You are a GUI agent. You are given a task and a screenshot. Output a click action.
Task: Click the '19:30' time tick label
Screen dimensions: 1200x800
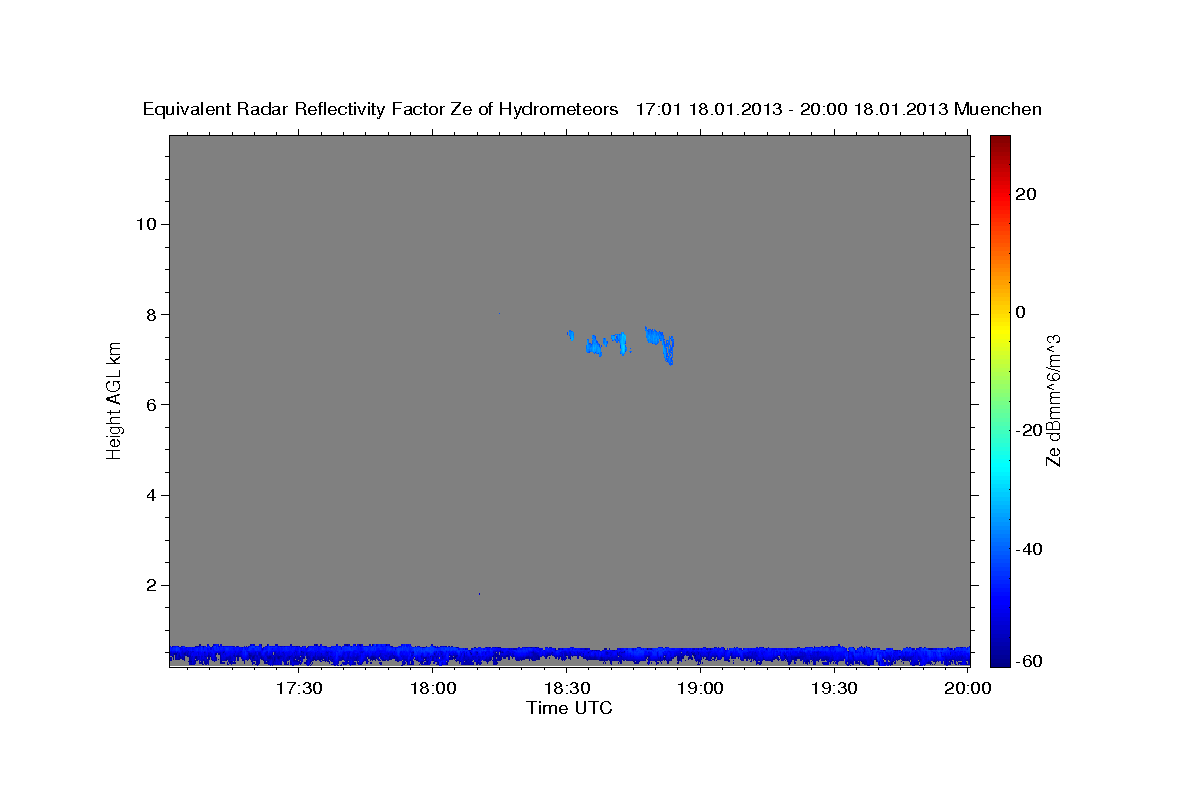[835, 689]
